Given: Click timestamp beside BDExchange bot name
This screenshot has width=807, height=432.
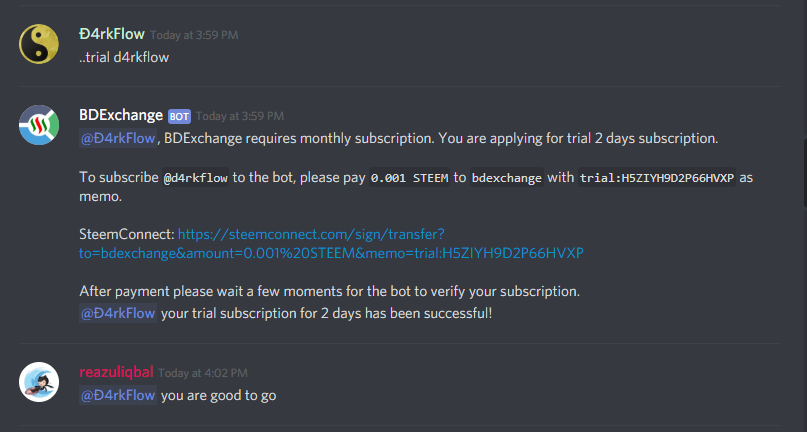Looking at the screenshot, I should 240,116.
